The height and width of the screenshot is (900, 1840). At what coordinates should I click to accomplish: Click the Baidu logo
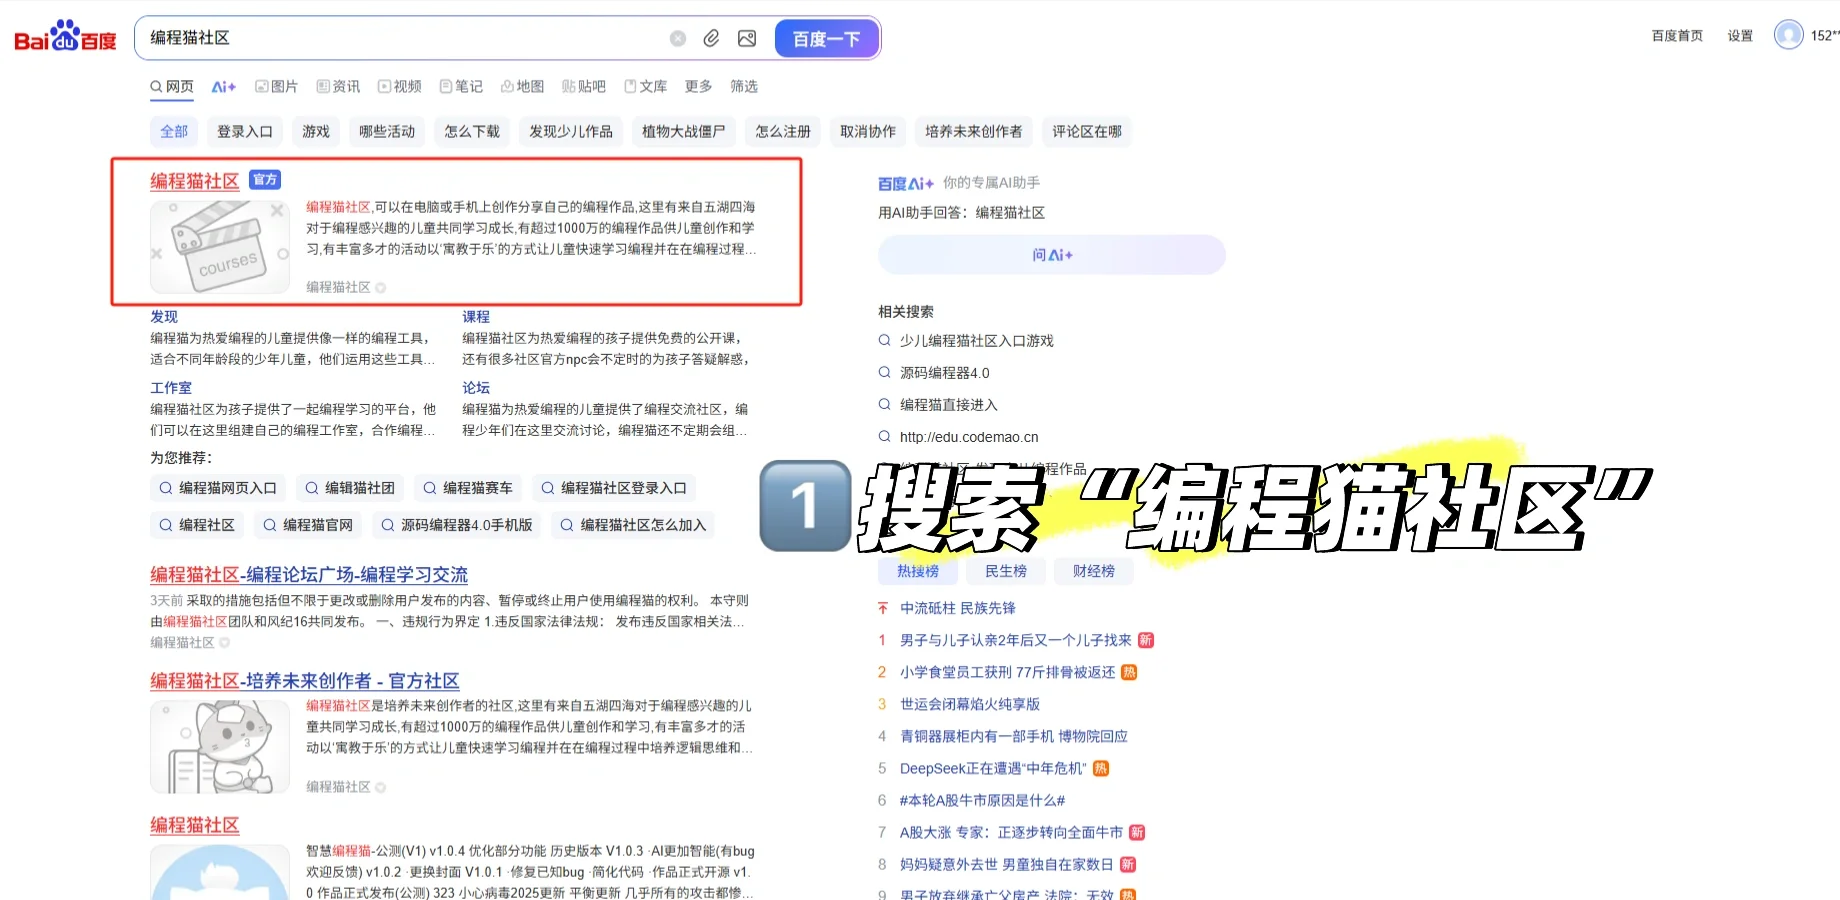pos(63,36)
